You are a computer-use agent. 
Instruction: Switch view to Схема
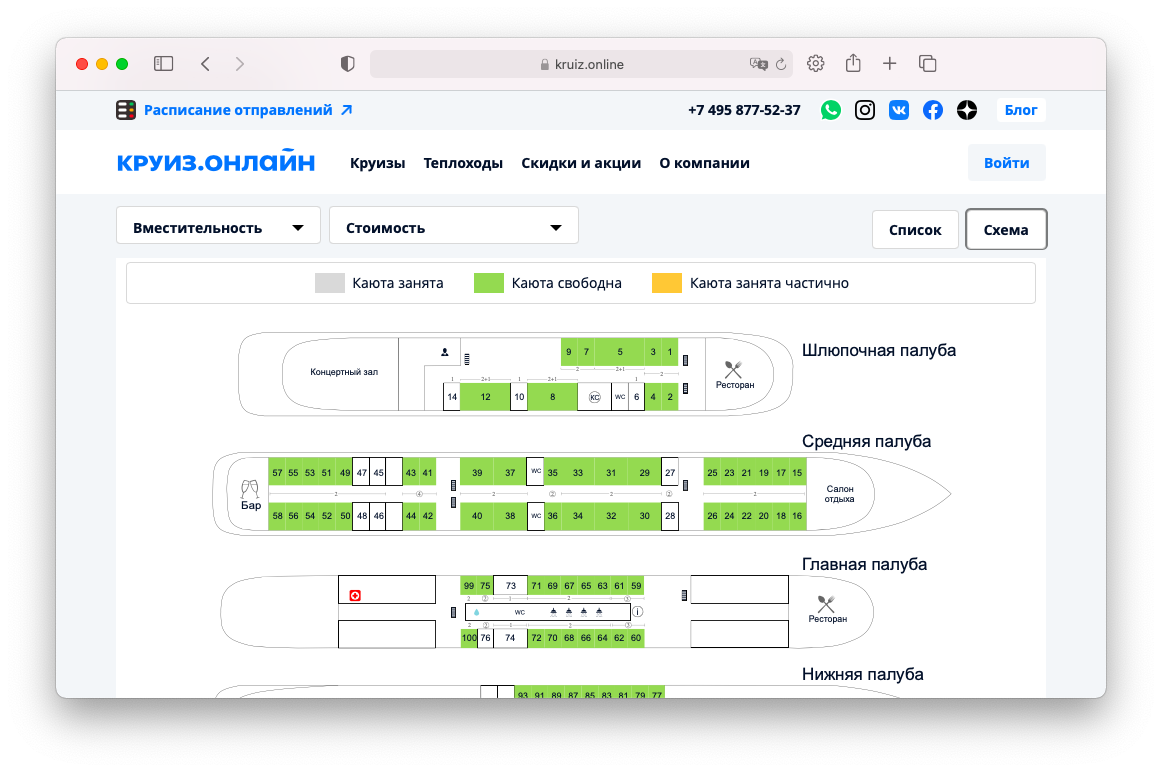1005,229
